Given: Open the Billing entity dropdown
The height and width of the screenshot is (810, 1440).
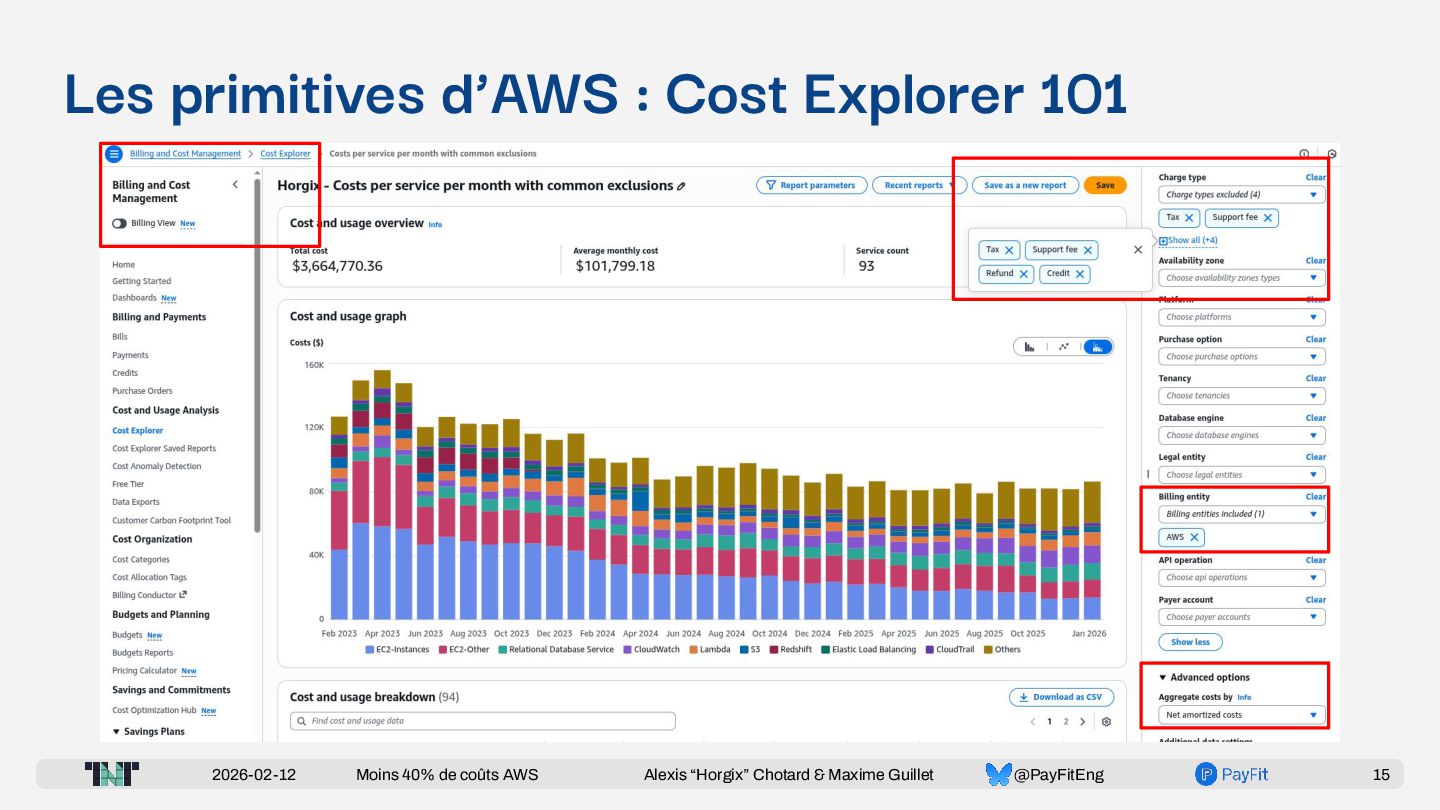Looking at the screenshot, I should click(x=1242, y=514).
